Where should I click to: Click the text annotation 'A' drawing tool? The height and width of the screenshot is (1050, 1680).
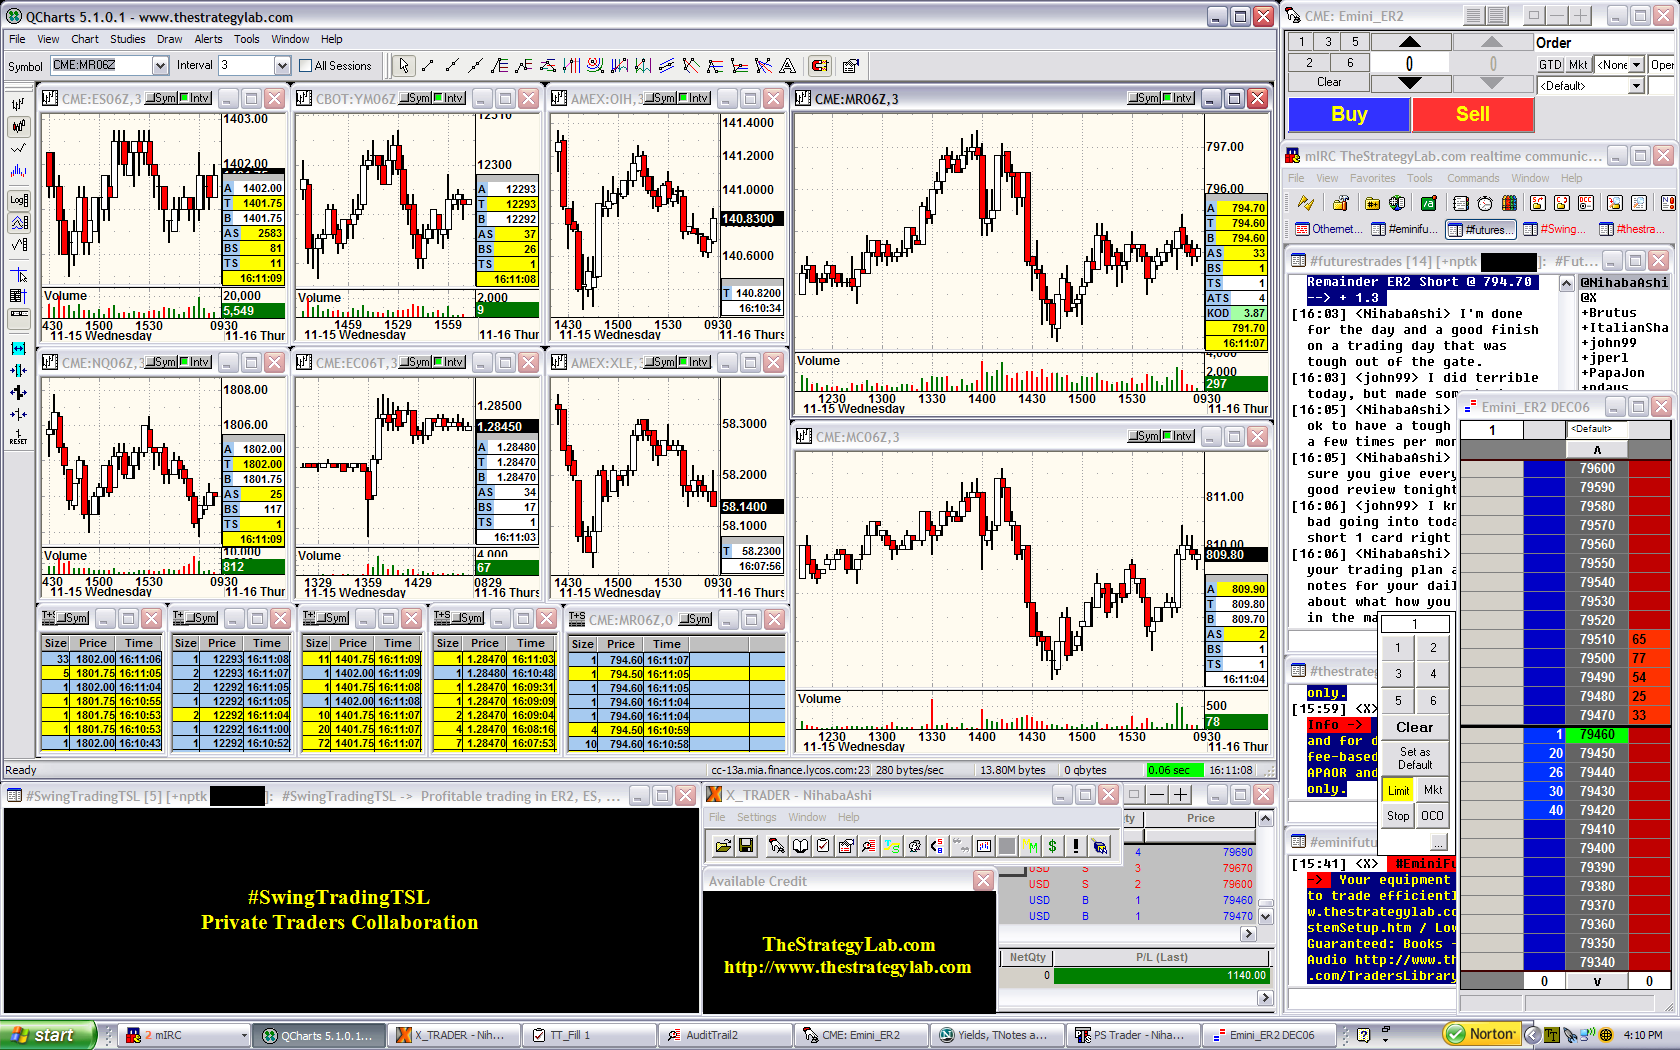(x=788, y=66)
